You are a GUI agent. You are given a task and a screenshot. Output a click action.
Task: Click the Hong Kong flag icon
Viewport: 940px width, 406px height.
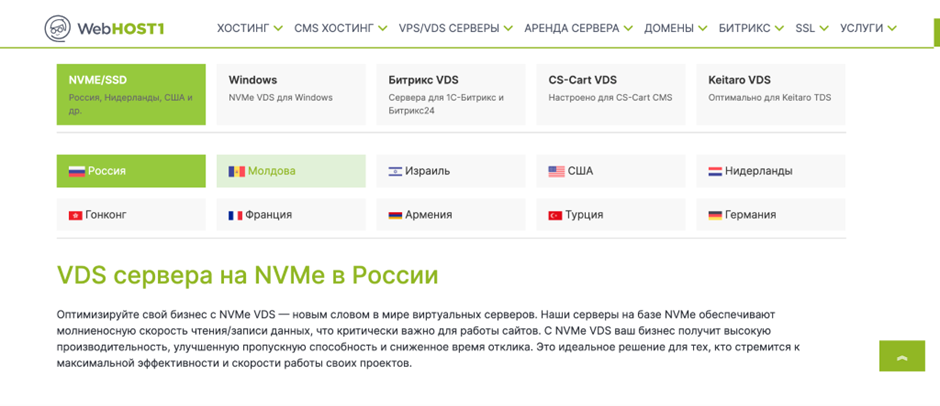(x=76, y=215)
